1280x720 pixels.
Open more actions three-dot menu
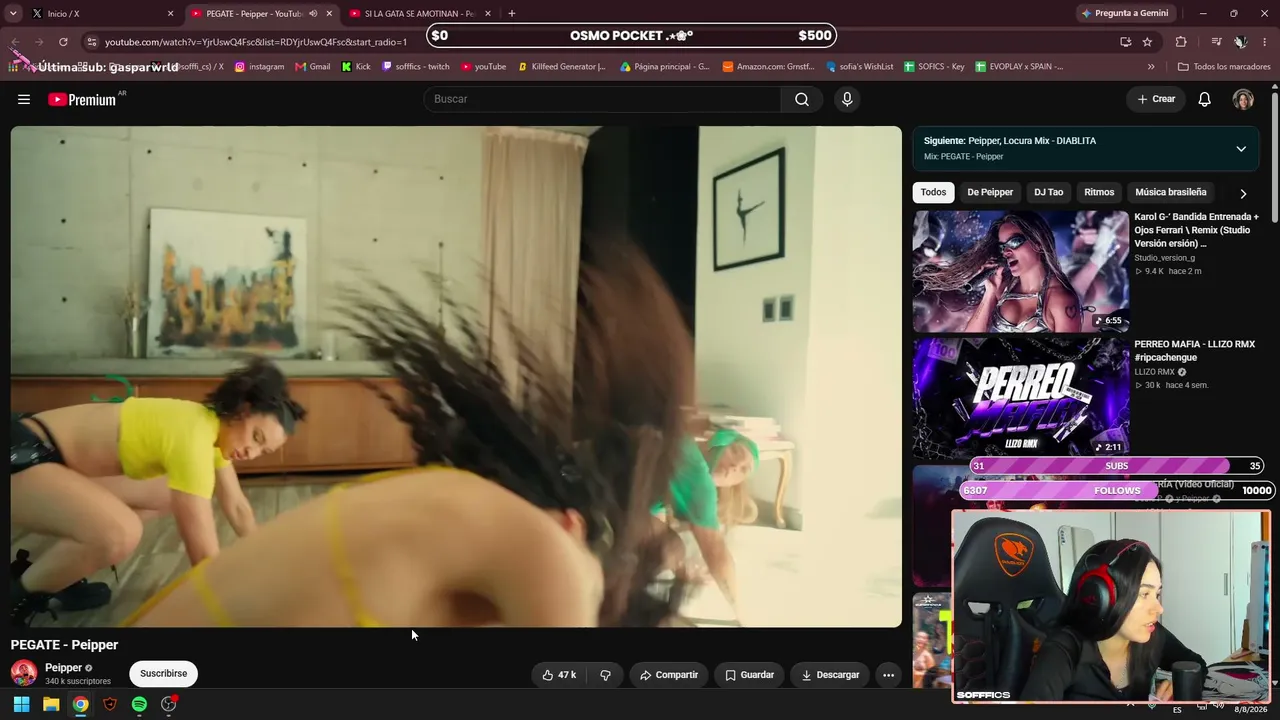coord(888,675)
